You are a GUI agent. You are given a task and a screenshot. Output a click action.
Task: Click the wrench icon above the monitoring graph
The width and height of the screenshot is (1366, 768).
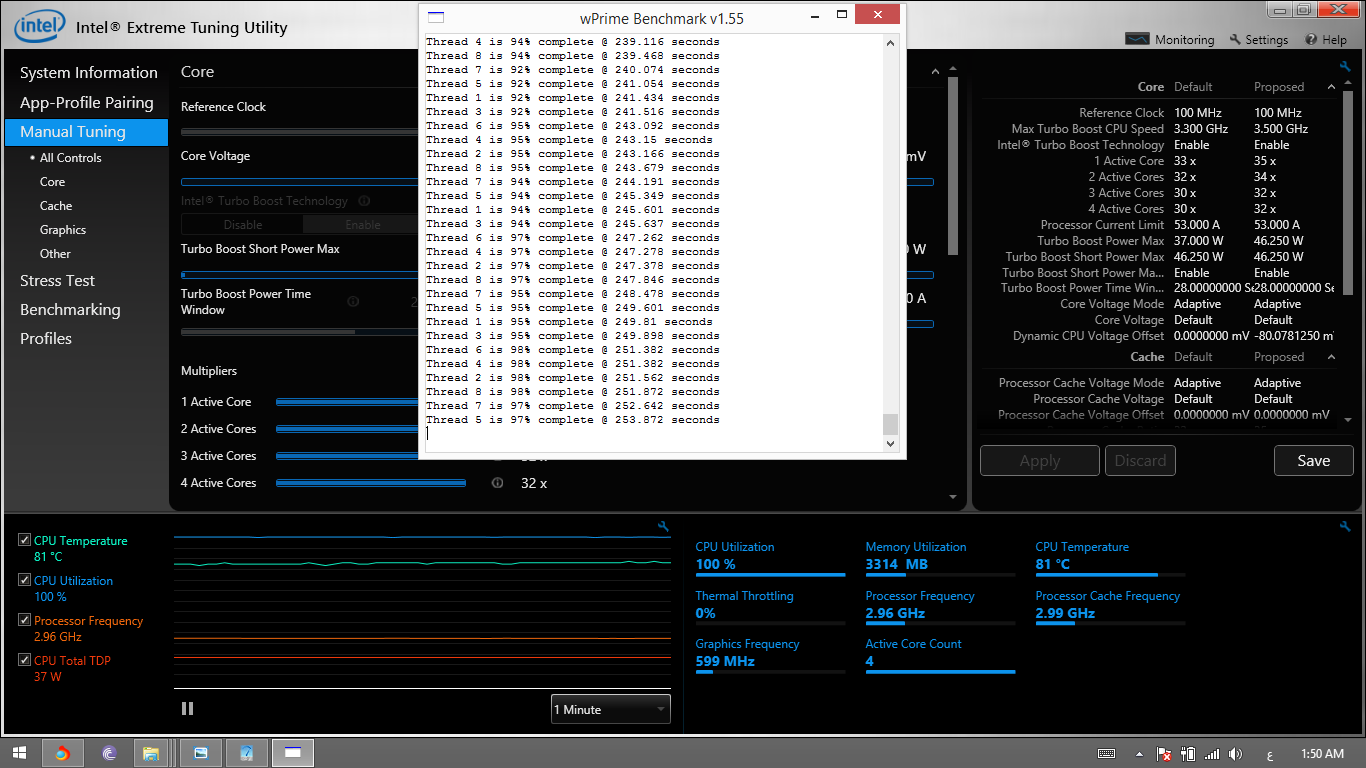point(663,526)
